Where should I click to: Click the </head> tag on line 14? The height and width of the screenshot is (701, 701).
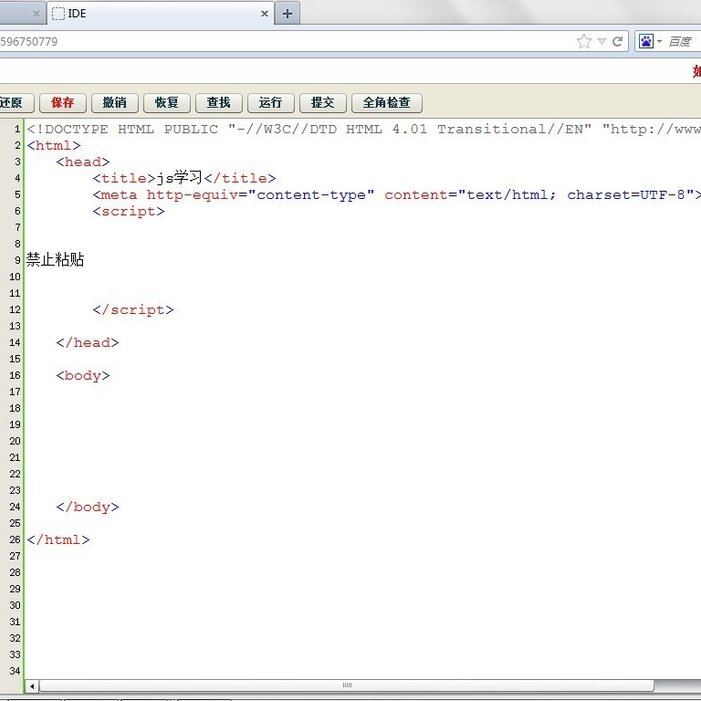(88, 343)
